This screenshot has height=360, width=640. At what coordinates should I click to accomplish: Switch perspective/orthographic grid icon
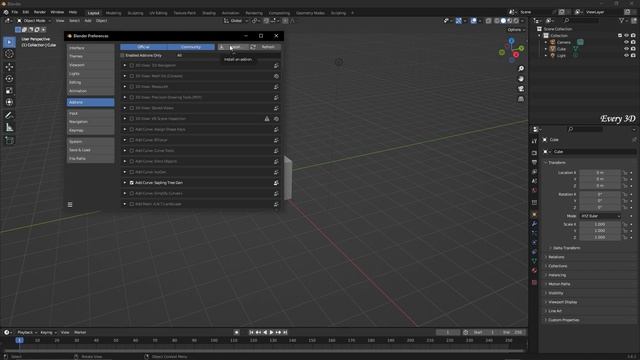[521, 99]
